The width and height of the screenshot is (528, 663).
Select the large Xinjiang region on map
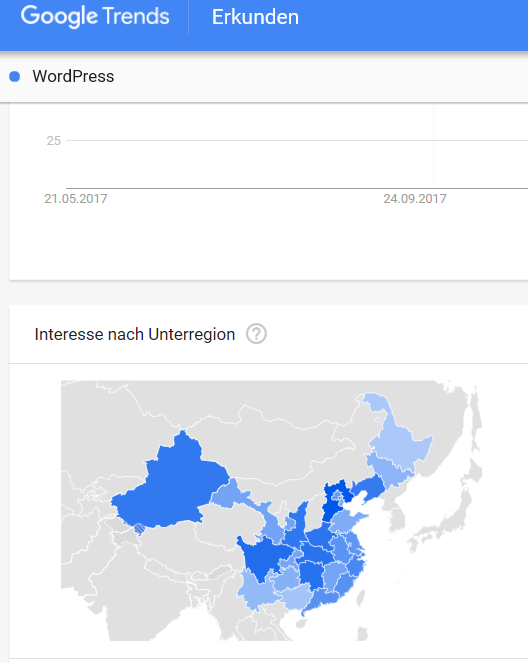pos(169,486)
